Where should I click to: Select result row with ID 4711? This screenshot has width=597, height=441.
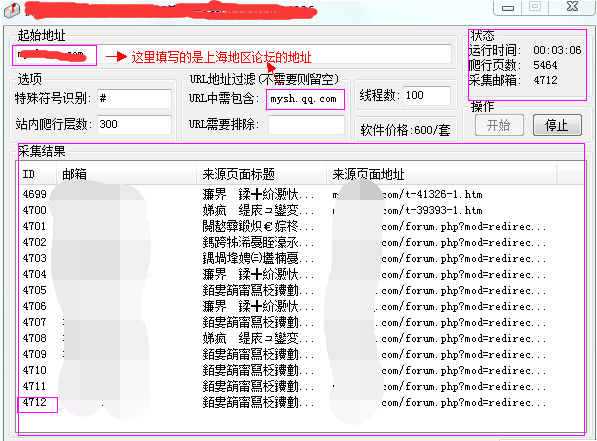point(301,386)
